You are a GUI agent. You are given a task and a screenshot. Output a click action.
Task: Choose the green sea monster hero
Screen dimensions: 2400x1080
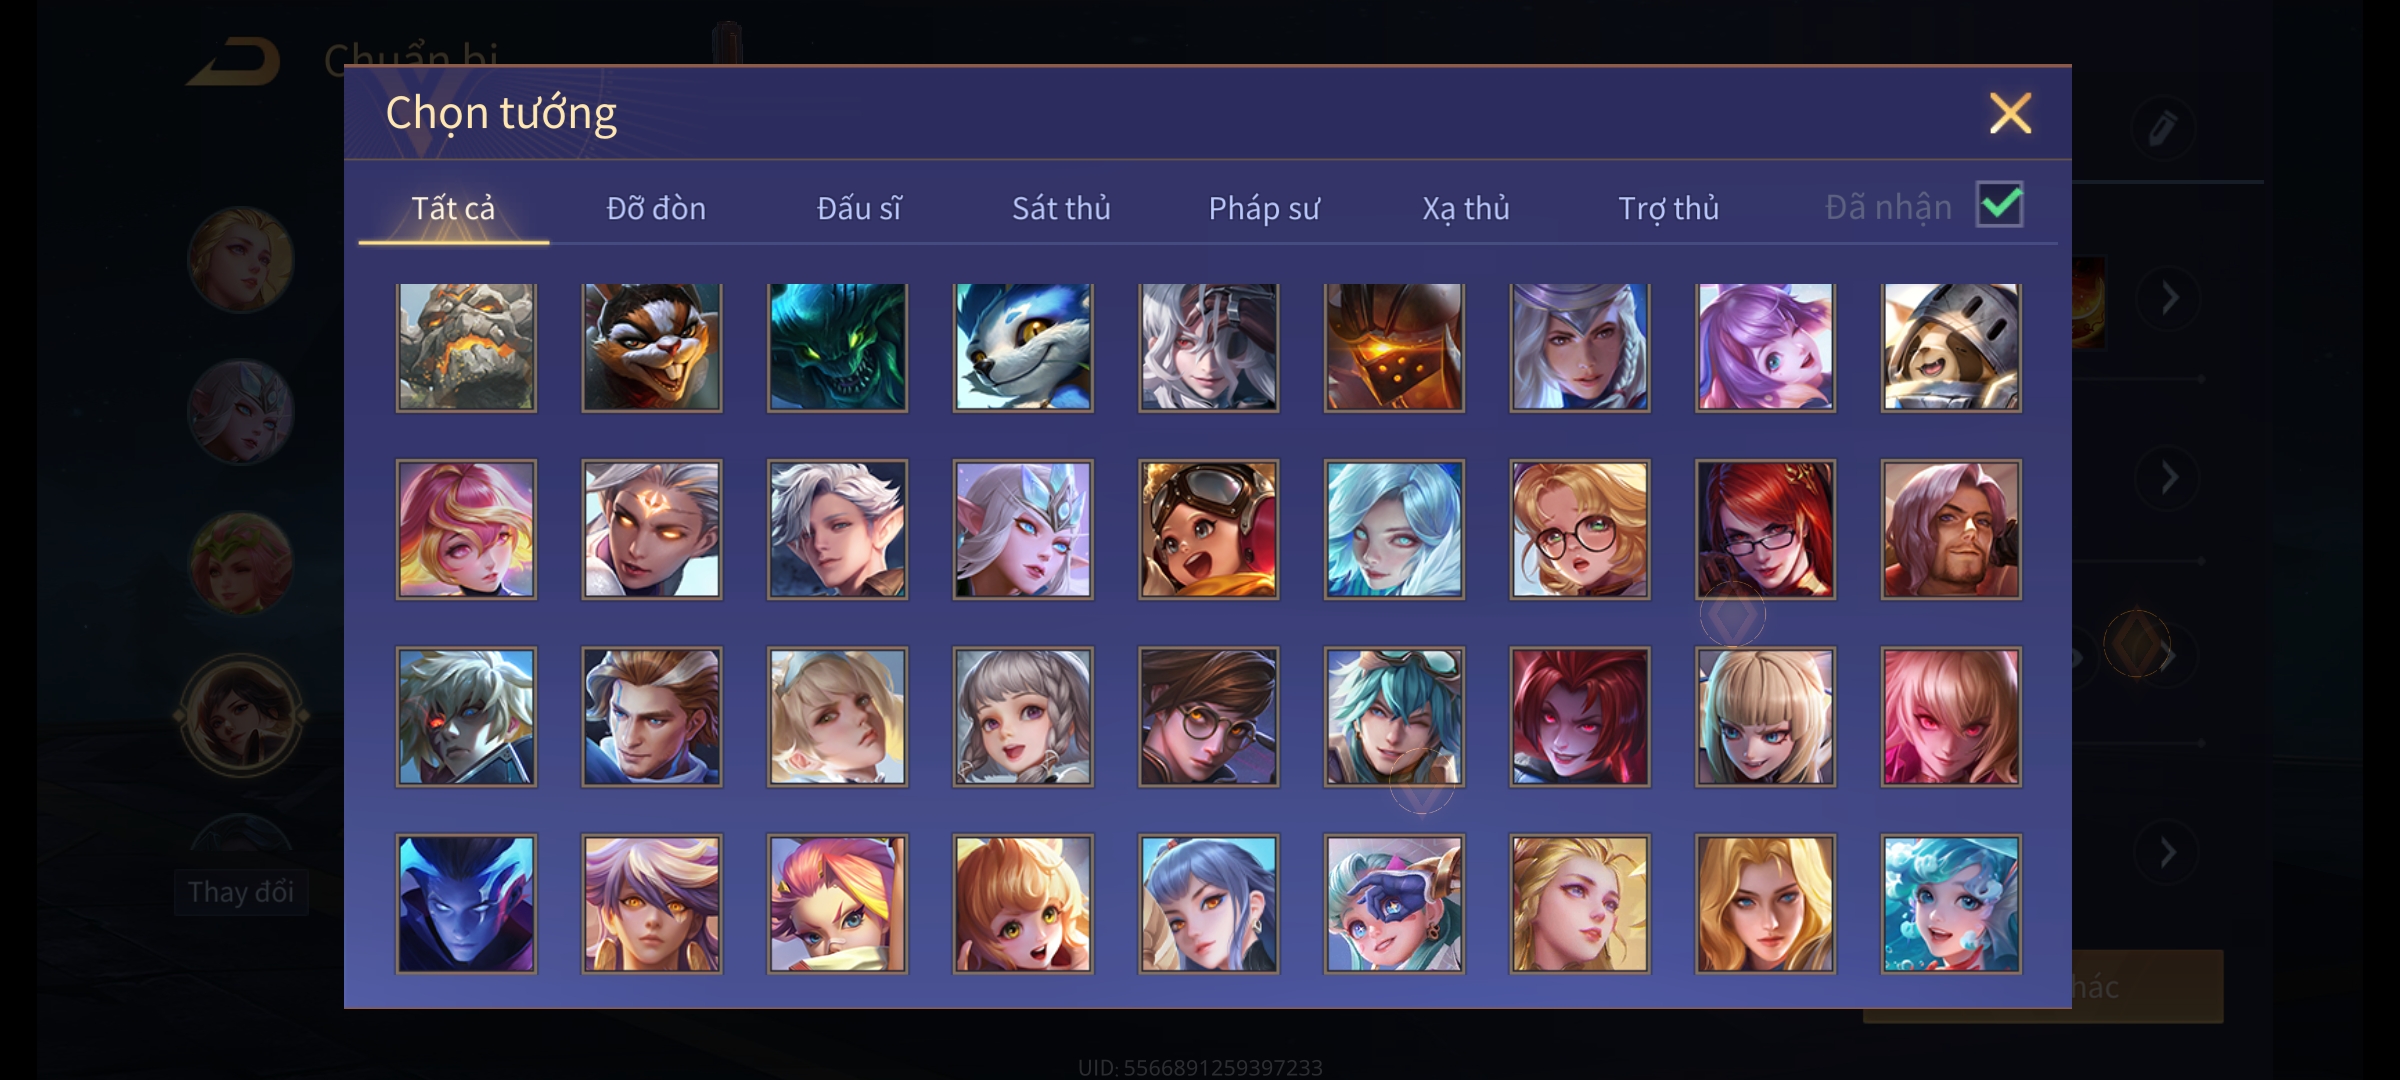pos(837,347)
